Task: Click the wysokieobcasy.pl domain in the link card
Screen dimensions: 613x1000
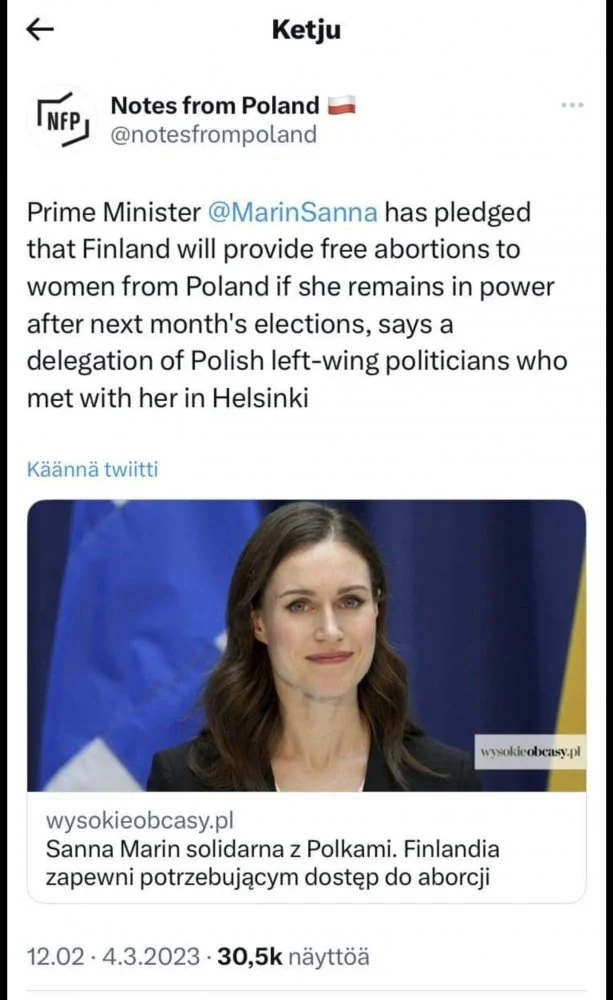Action: tap(140, 821)
